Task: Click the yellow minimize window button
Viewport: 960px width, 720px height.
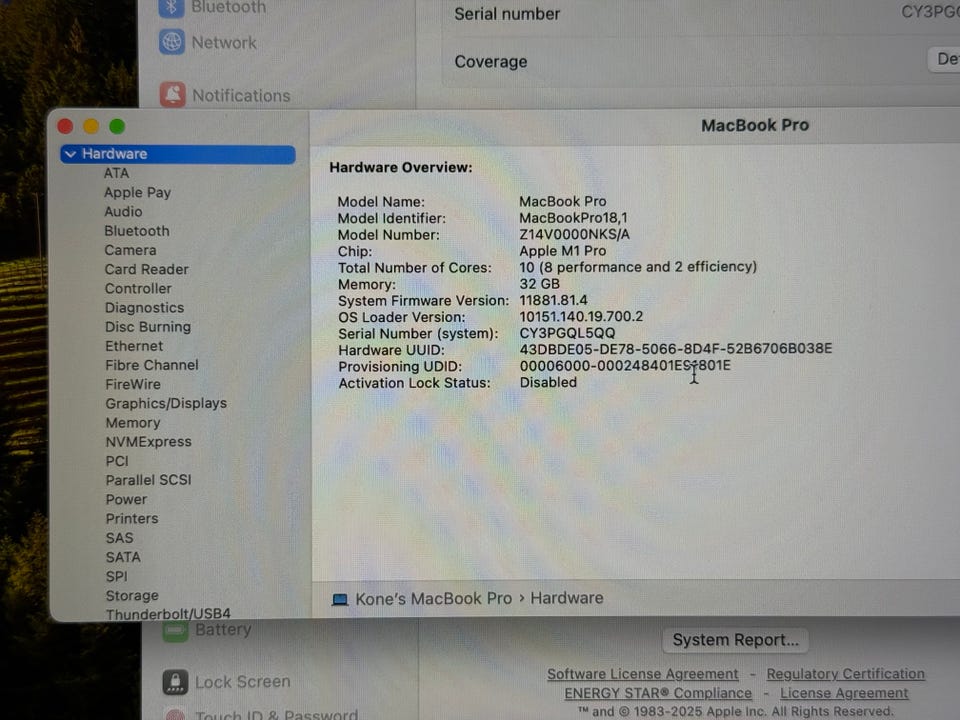Action: click(x=91, y=126)
